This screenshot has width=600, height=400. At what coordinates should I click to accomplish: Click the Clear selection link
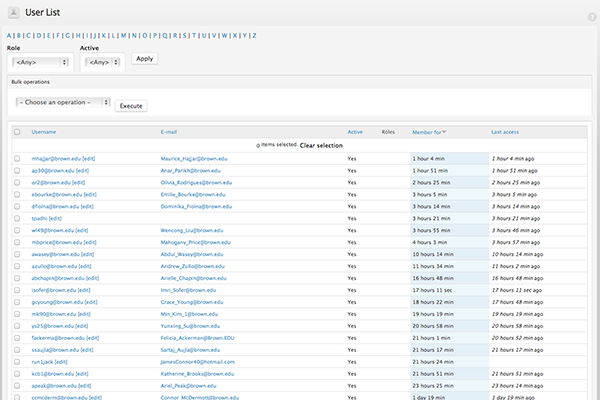click(321, 145)
